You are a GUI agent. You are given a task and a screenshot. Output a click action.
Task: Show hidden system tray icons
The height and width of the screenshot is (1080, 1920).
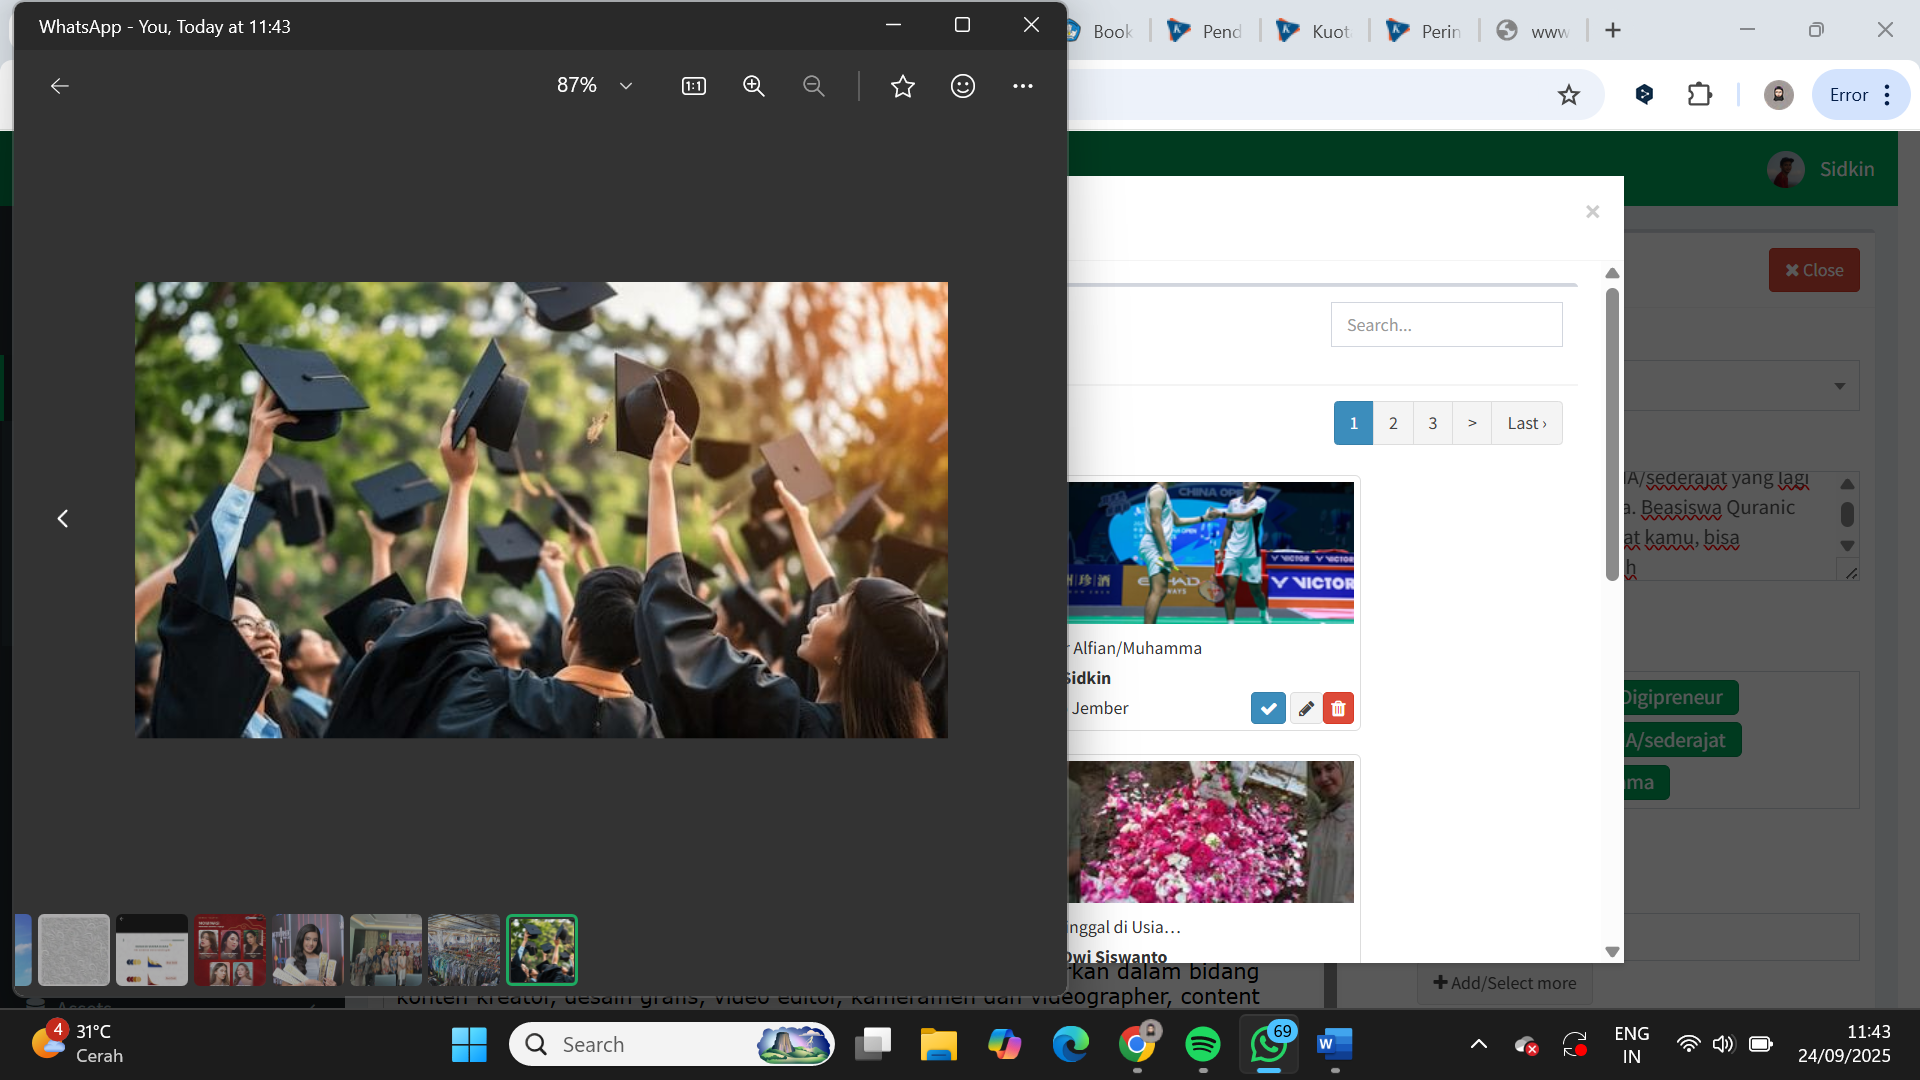pyautogui.click(x=1478, y=1044)
